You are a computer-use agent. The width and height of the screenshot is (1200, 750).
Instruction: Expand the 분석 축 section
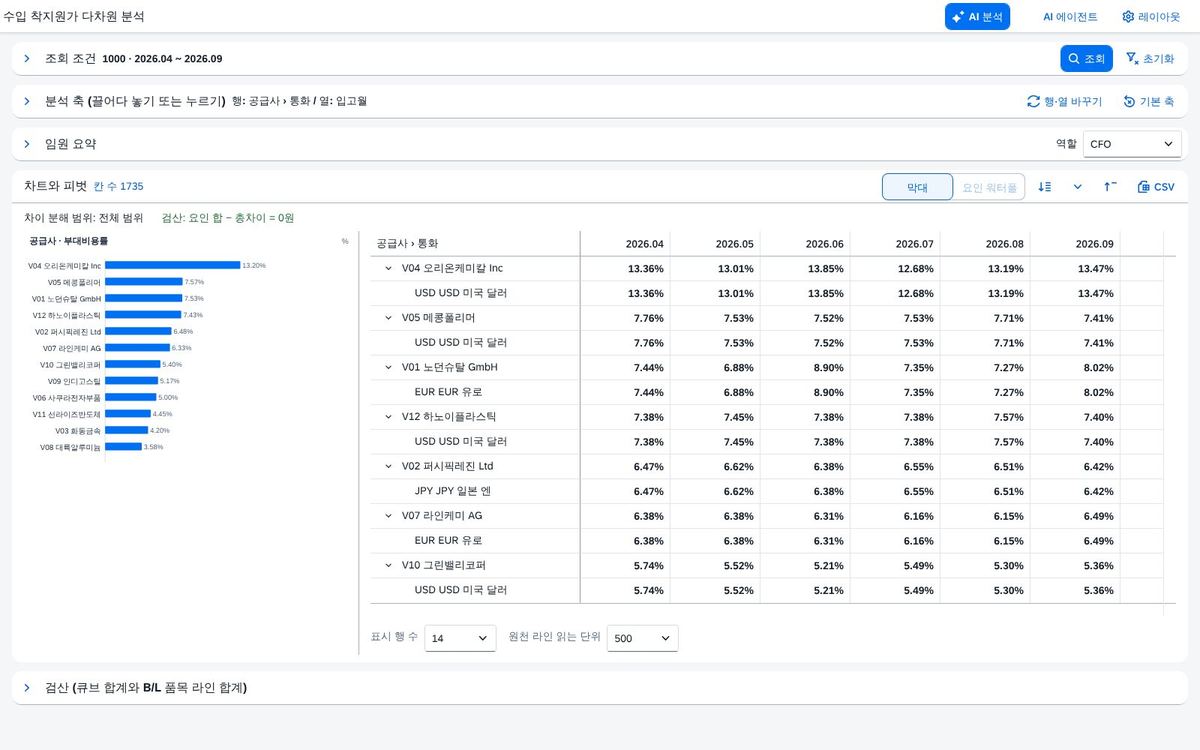[27, 101]
